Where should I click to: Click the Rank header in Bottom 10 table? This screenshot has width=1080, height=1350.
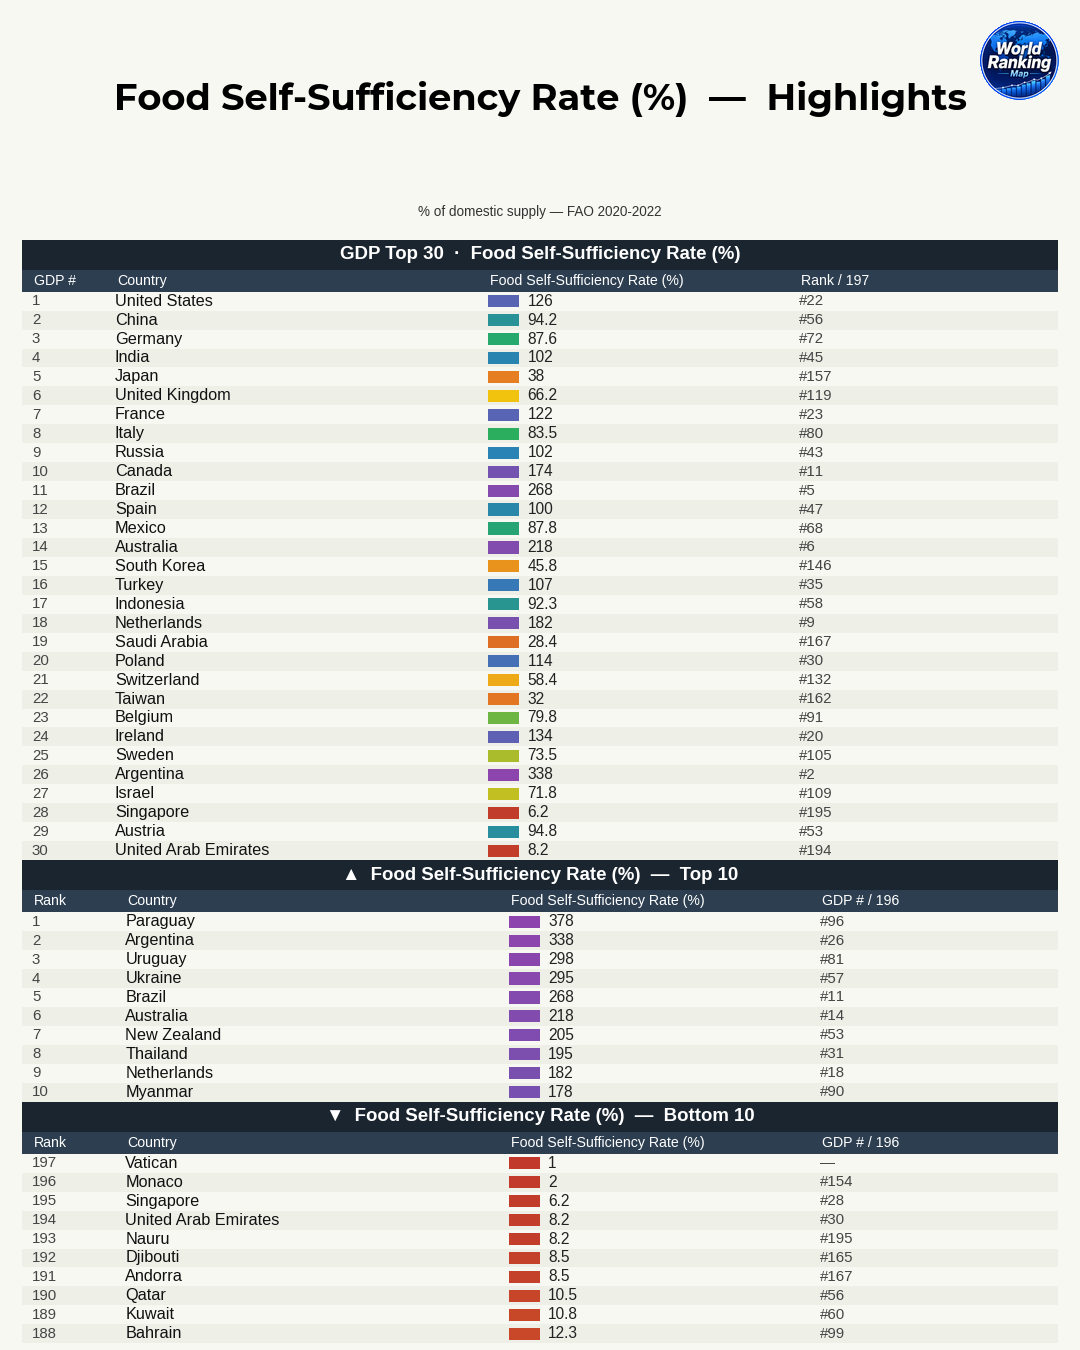coord(50,1142)
